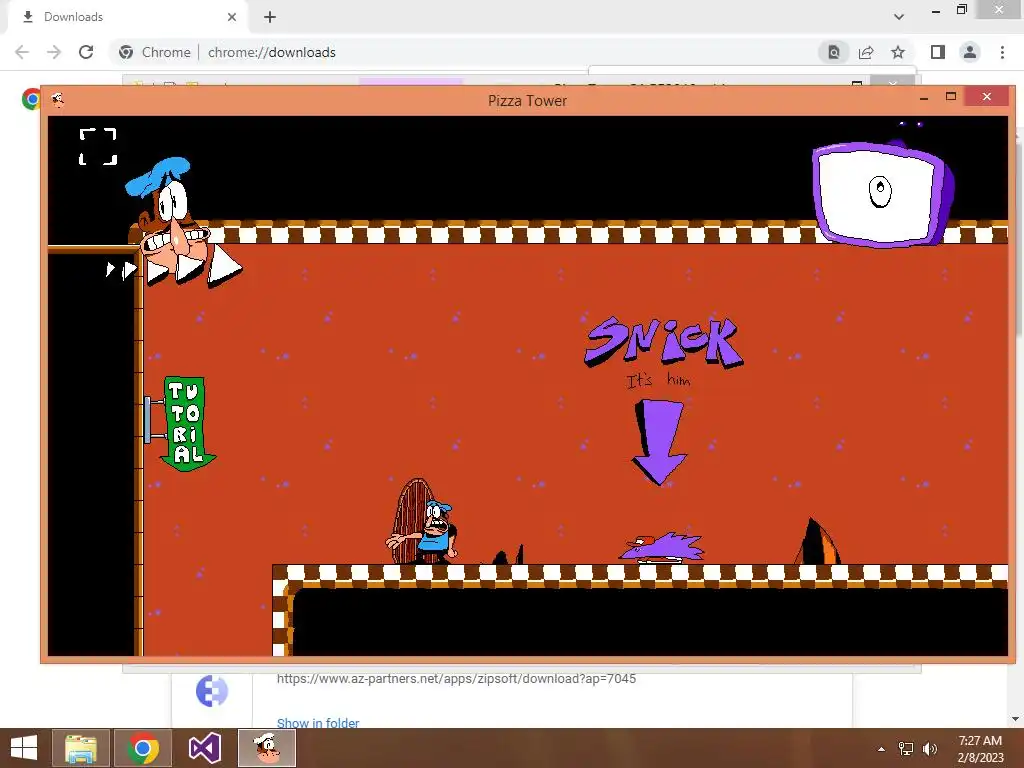The width and height of the screenshot is (1024, 768).
Task: Open the Windows Start menu
Action: [x=24, y=748]
